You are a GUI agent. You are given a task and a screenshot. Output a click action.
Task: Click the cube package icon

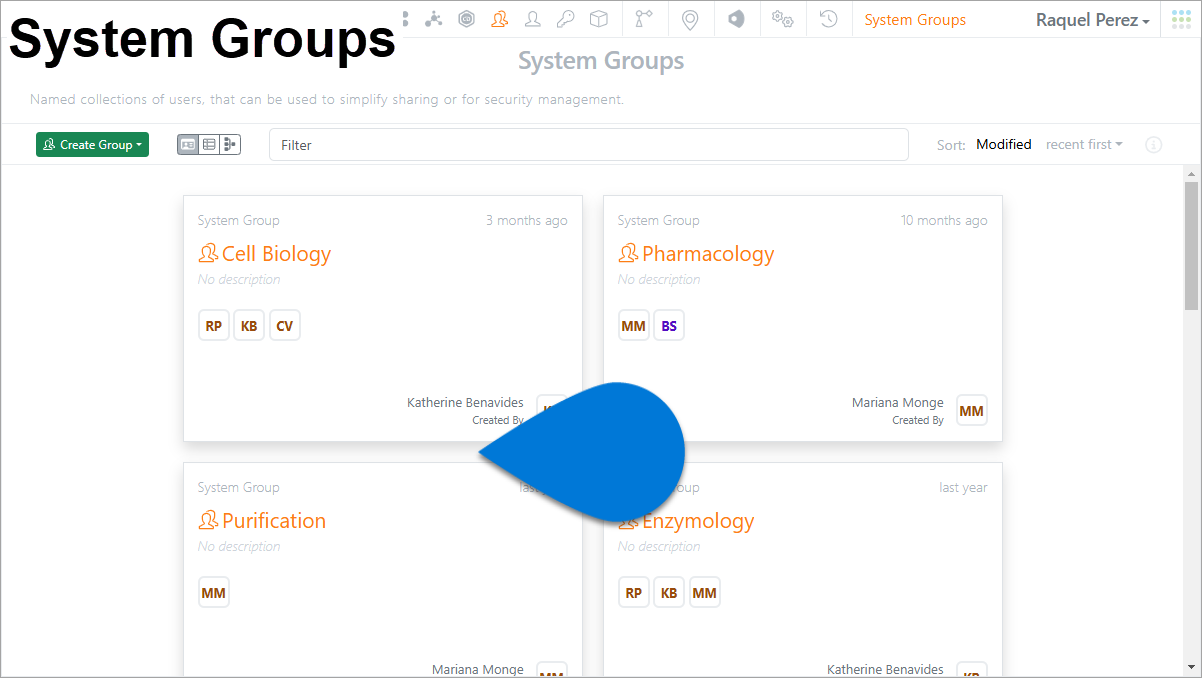coord(598,19)
